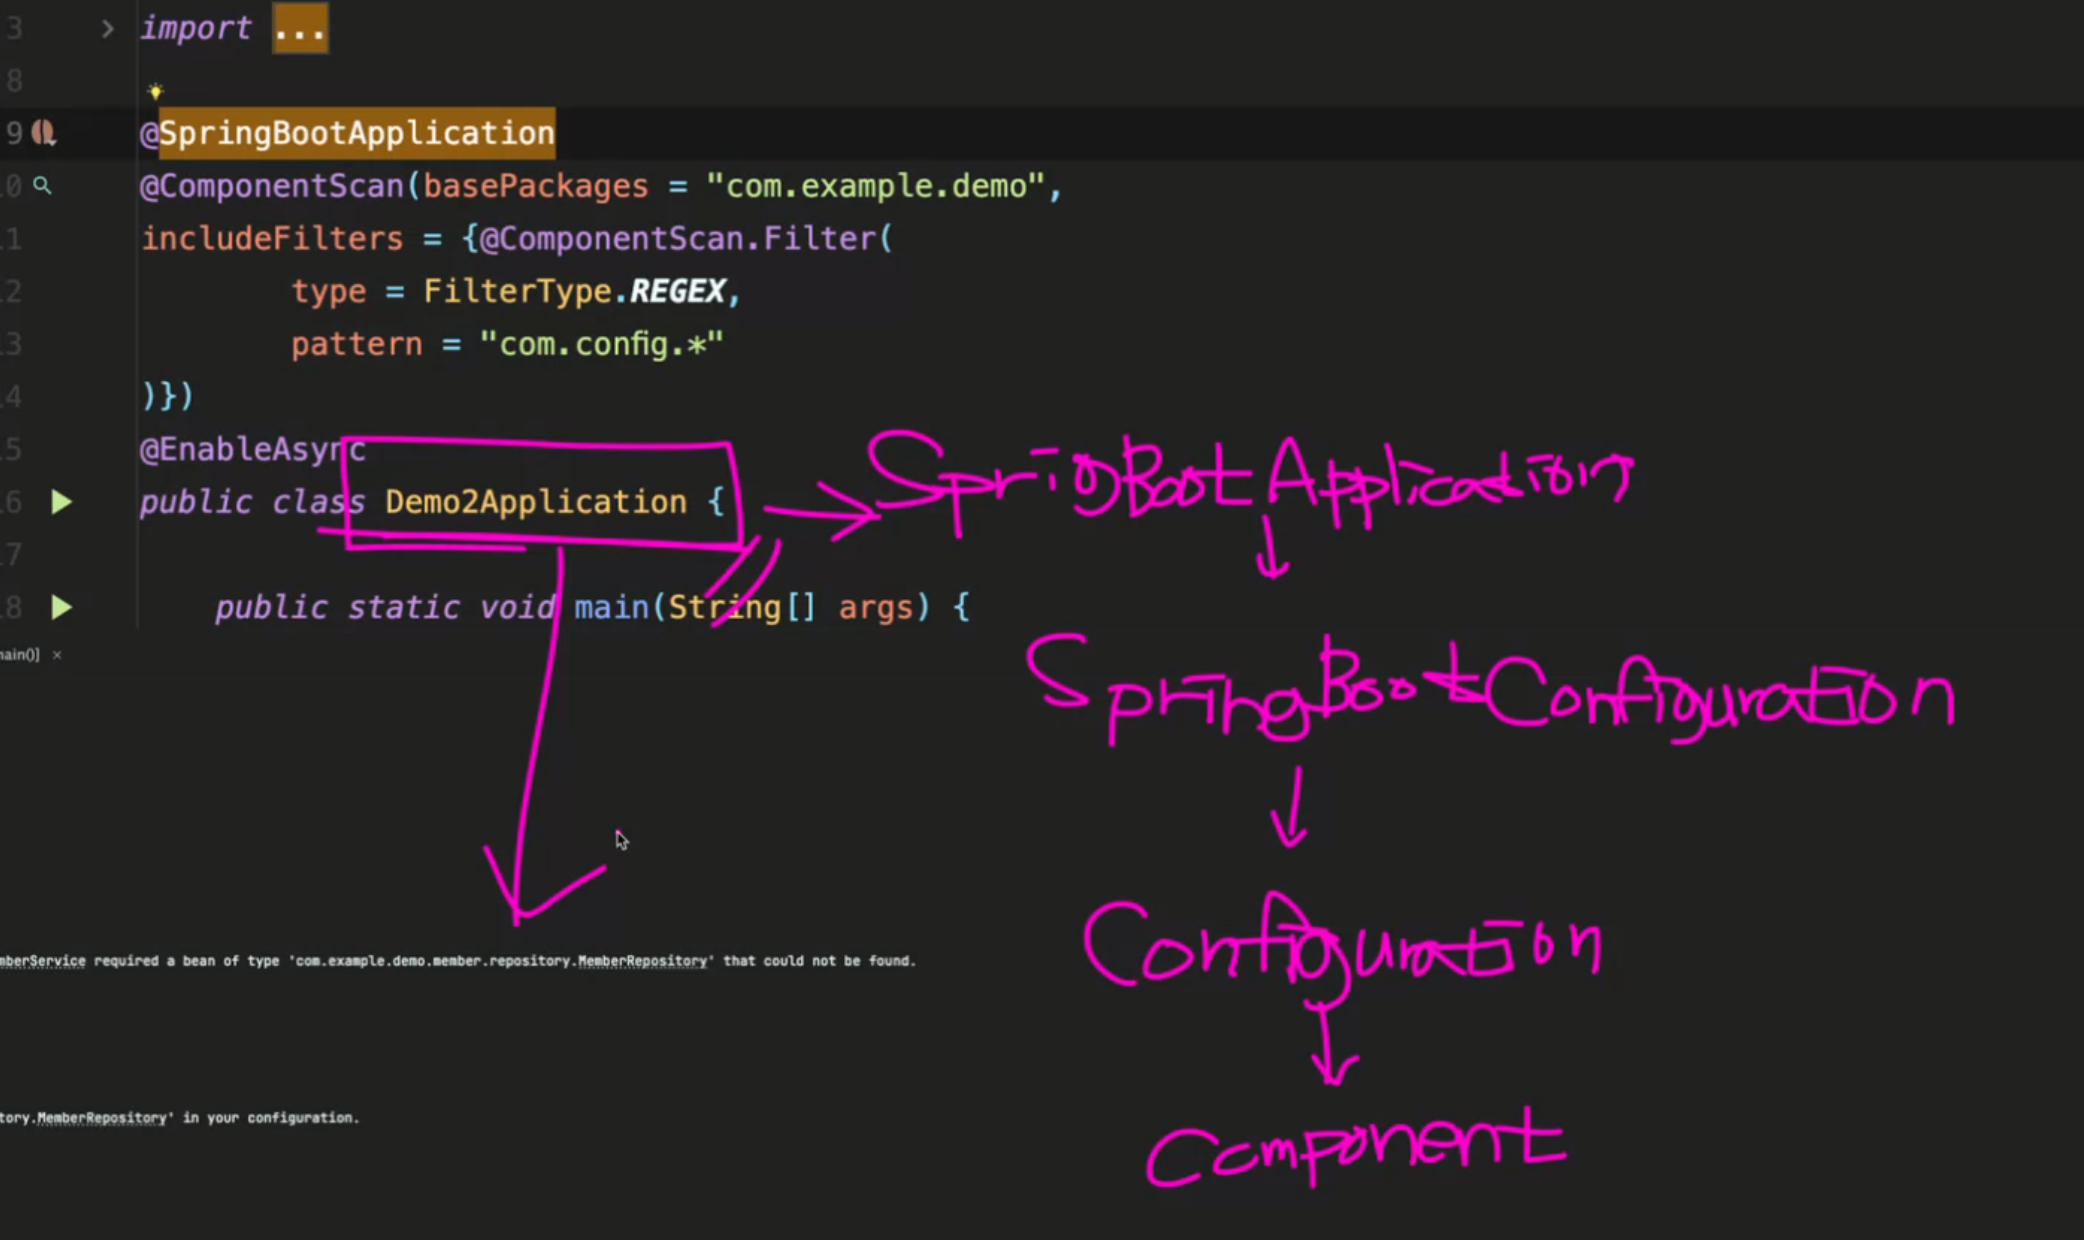Open the MemberRepository link in the bean error

pos(642,961)
